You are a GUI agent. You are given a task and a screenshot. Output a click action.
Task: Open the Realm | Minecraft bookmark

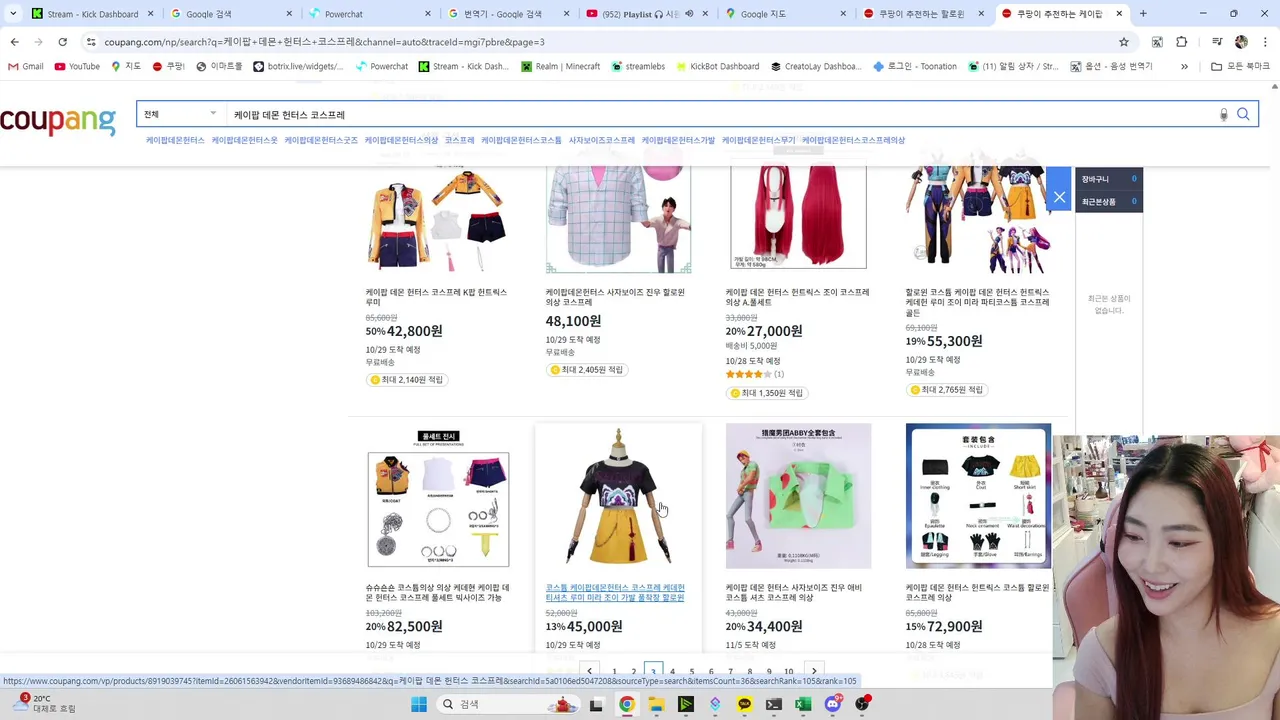[x=560, y=66]
